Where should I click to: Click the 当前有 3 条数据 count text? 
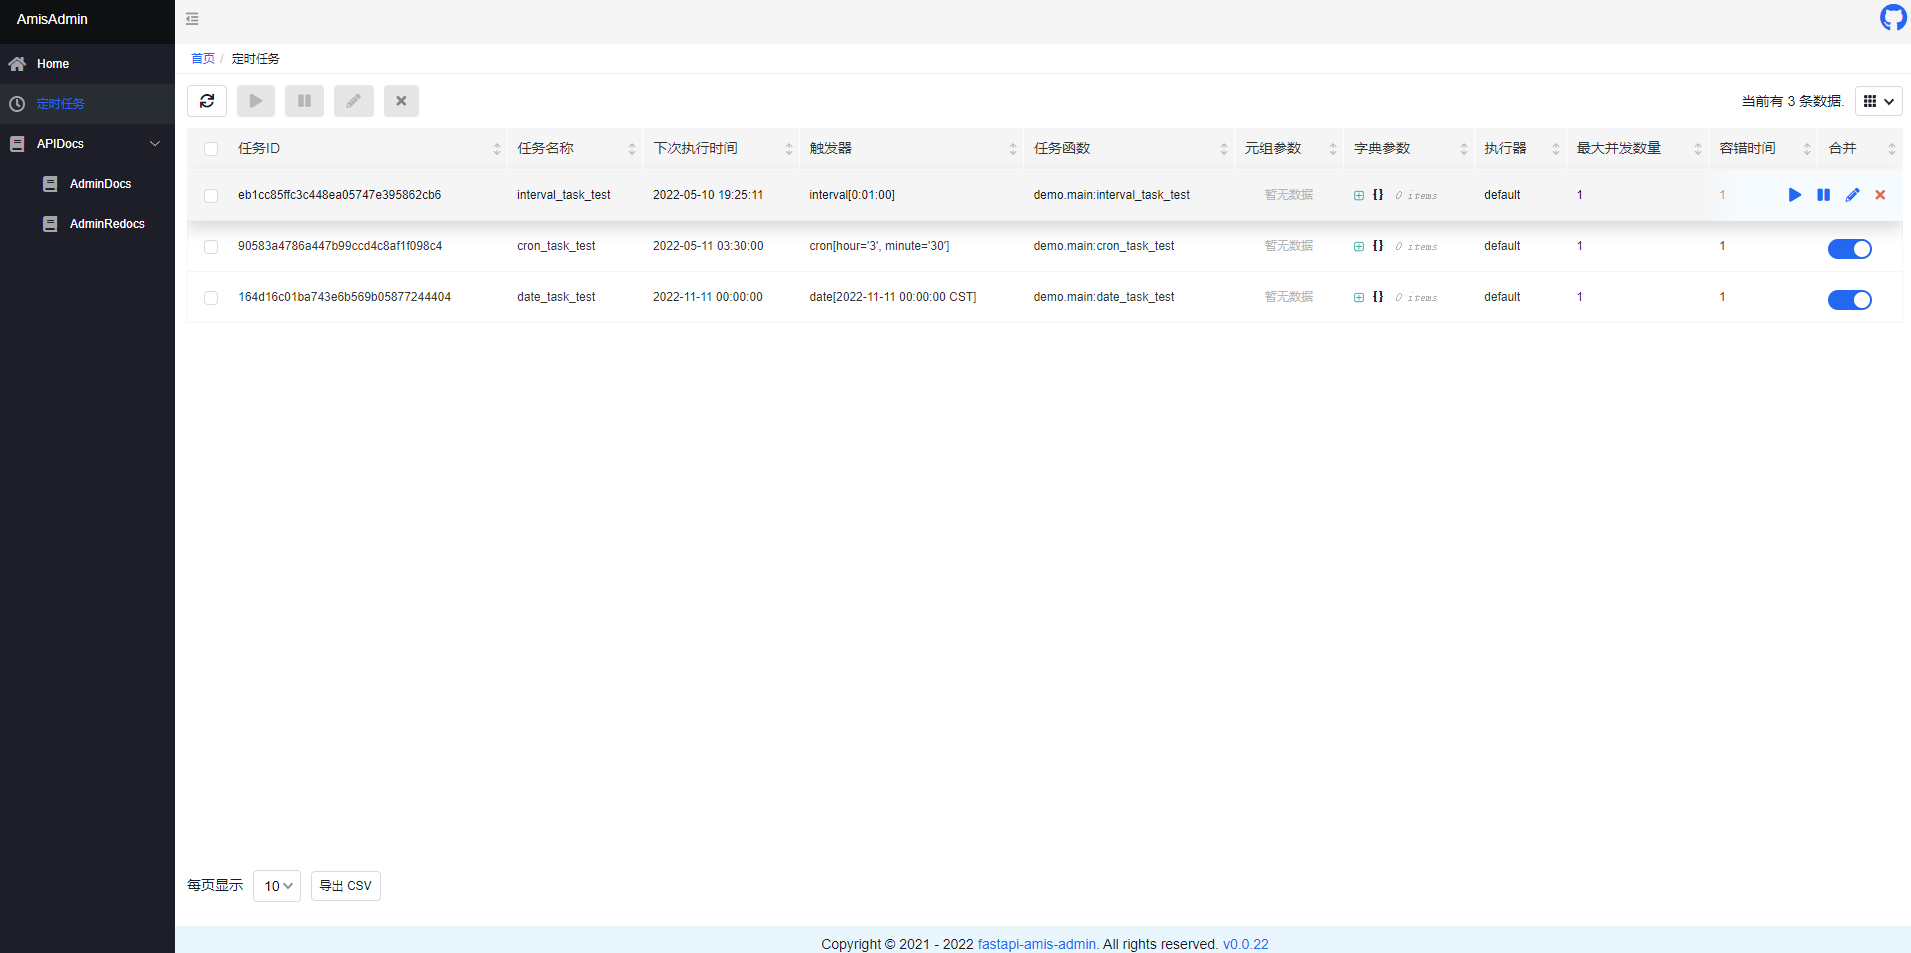click(1792, 101)
